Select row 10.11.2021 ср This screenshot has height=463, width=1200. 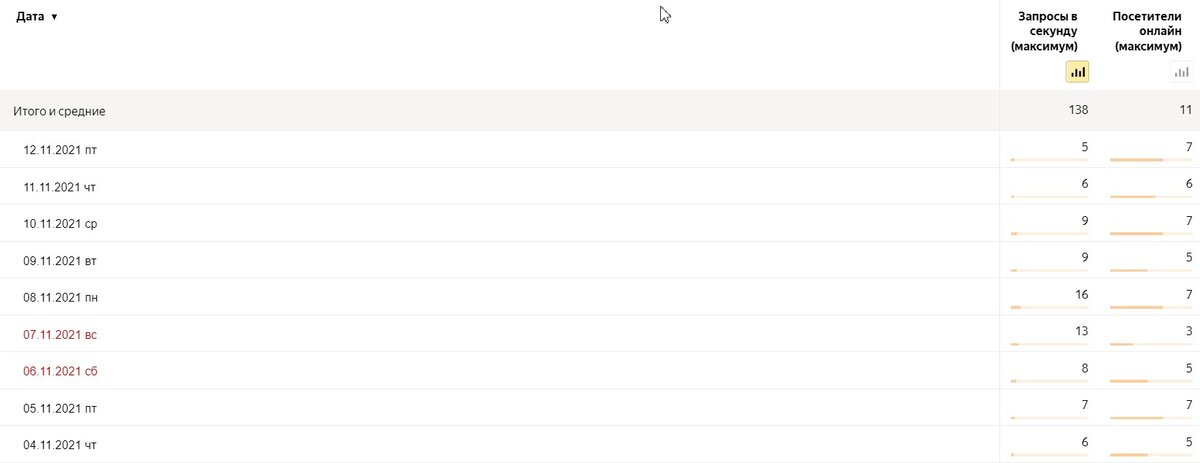600,223
